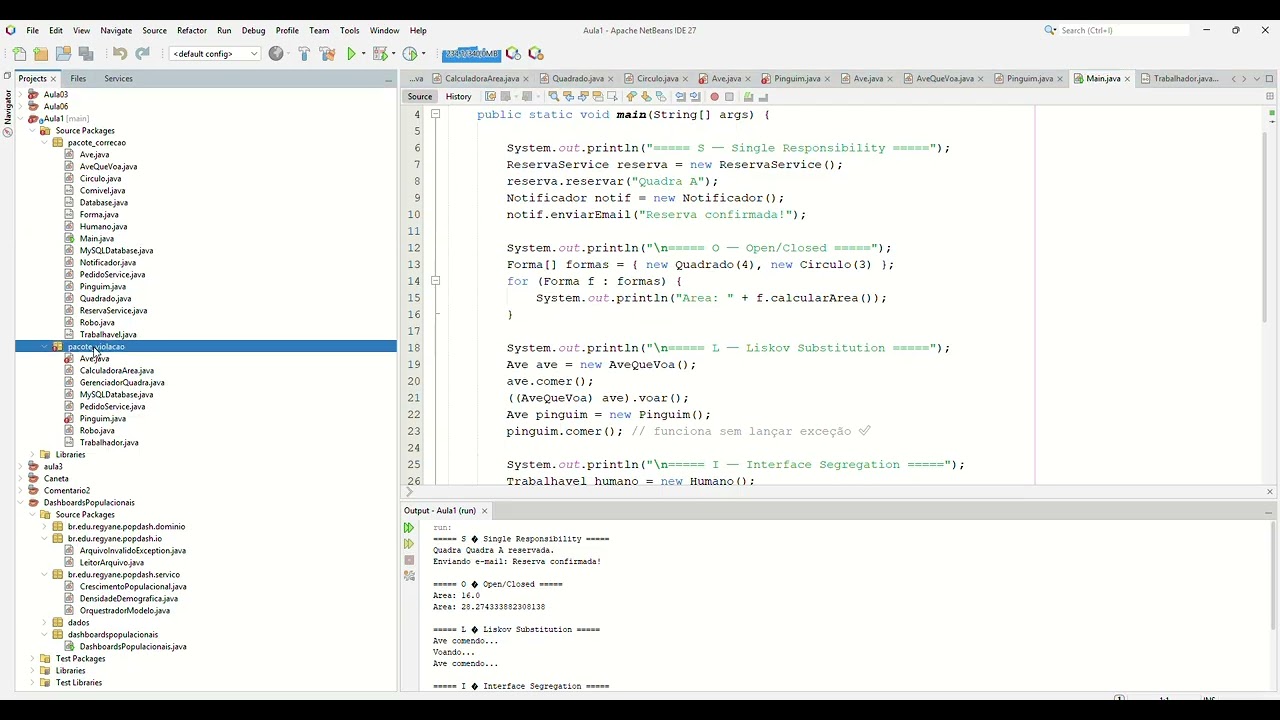Image resolution: width=1280 pixels, height=720 pixels.
Task: Switch editor to Source view
Action: (x=420, y=97)
